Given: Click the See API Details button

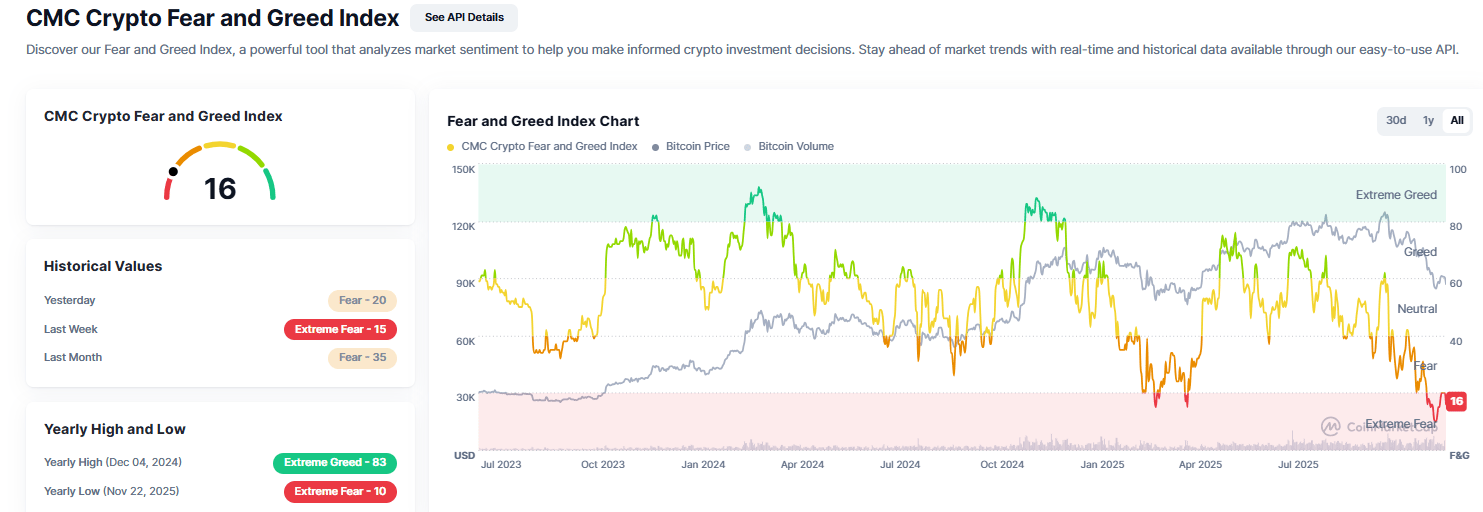Looking at the screenshot, I should pyautogui.click(x=463, y=17).
